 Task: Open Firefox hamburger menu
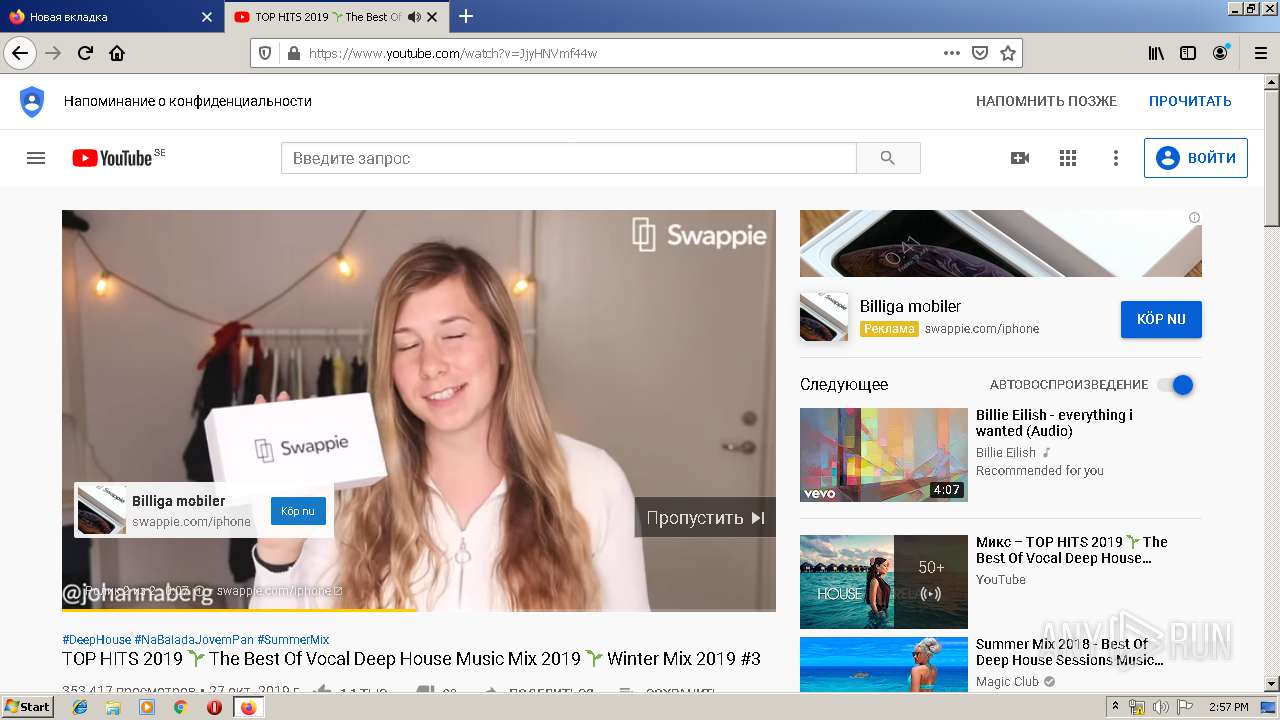1259,53
